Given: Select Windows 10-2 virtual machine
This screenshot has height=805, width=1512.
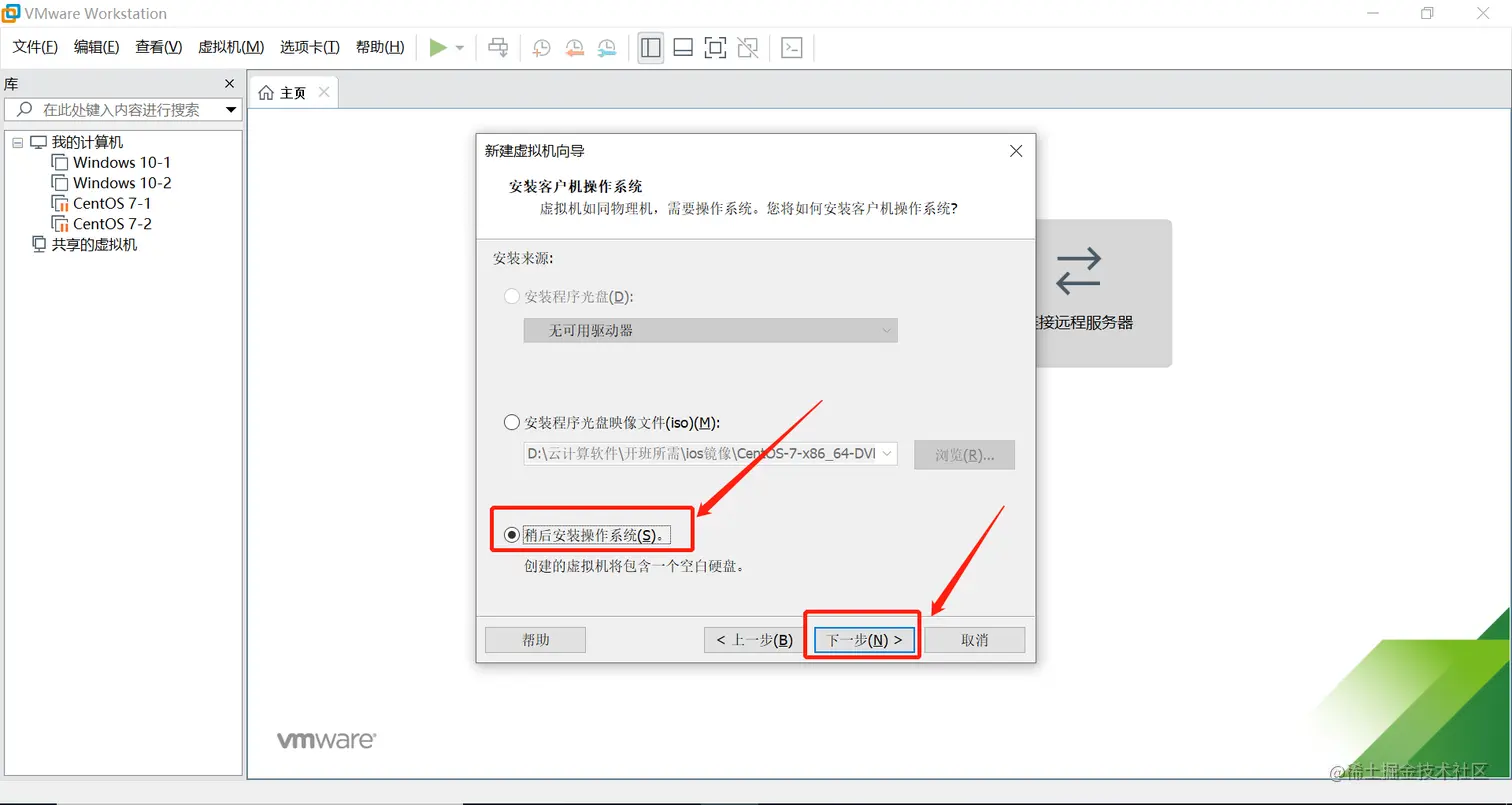Looking at the screenshot, I should (122, 183).
